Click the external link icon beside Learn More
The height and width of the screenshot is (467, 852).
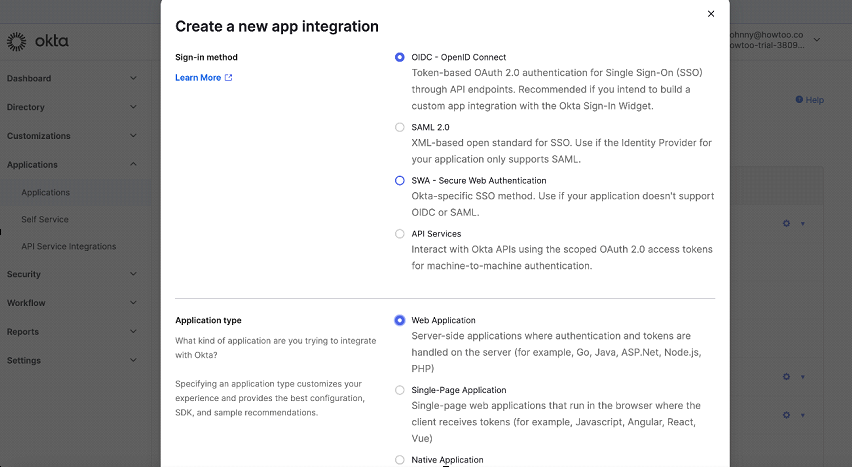[228, 78]
